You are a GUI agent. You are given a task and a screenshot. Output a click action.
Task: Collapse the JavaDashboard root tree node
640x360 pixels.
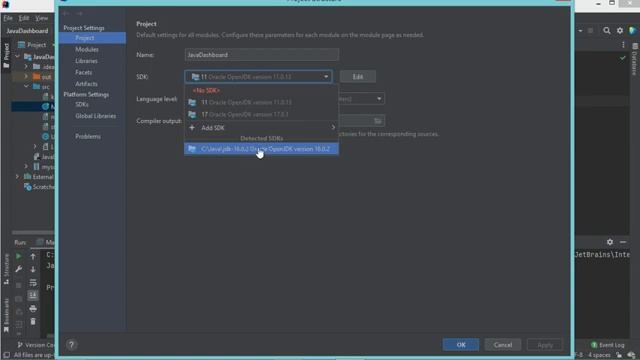click(x=18, y=57)
